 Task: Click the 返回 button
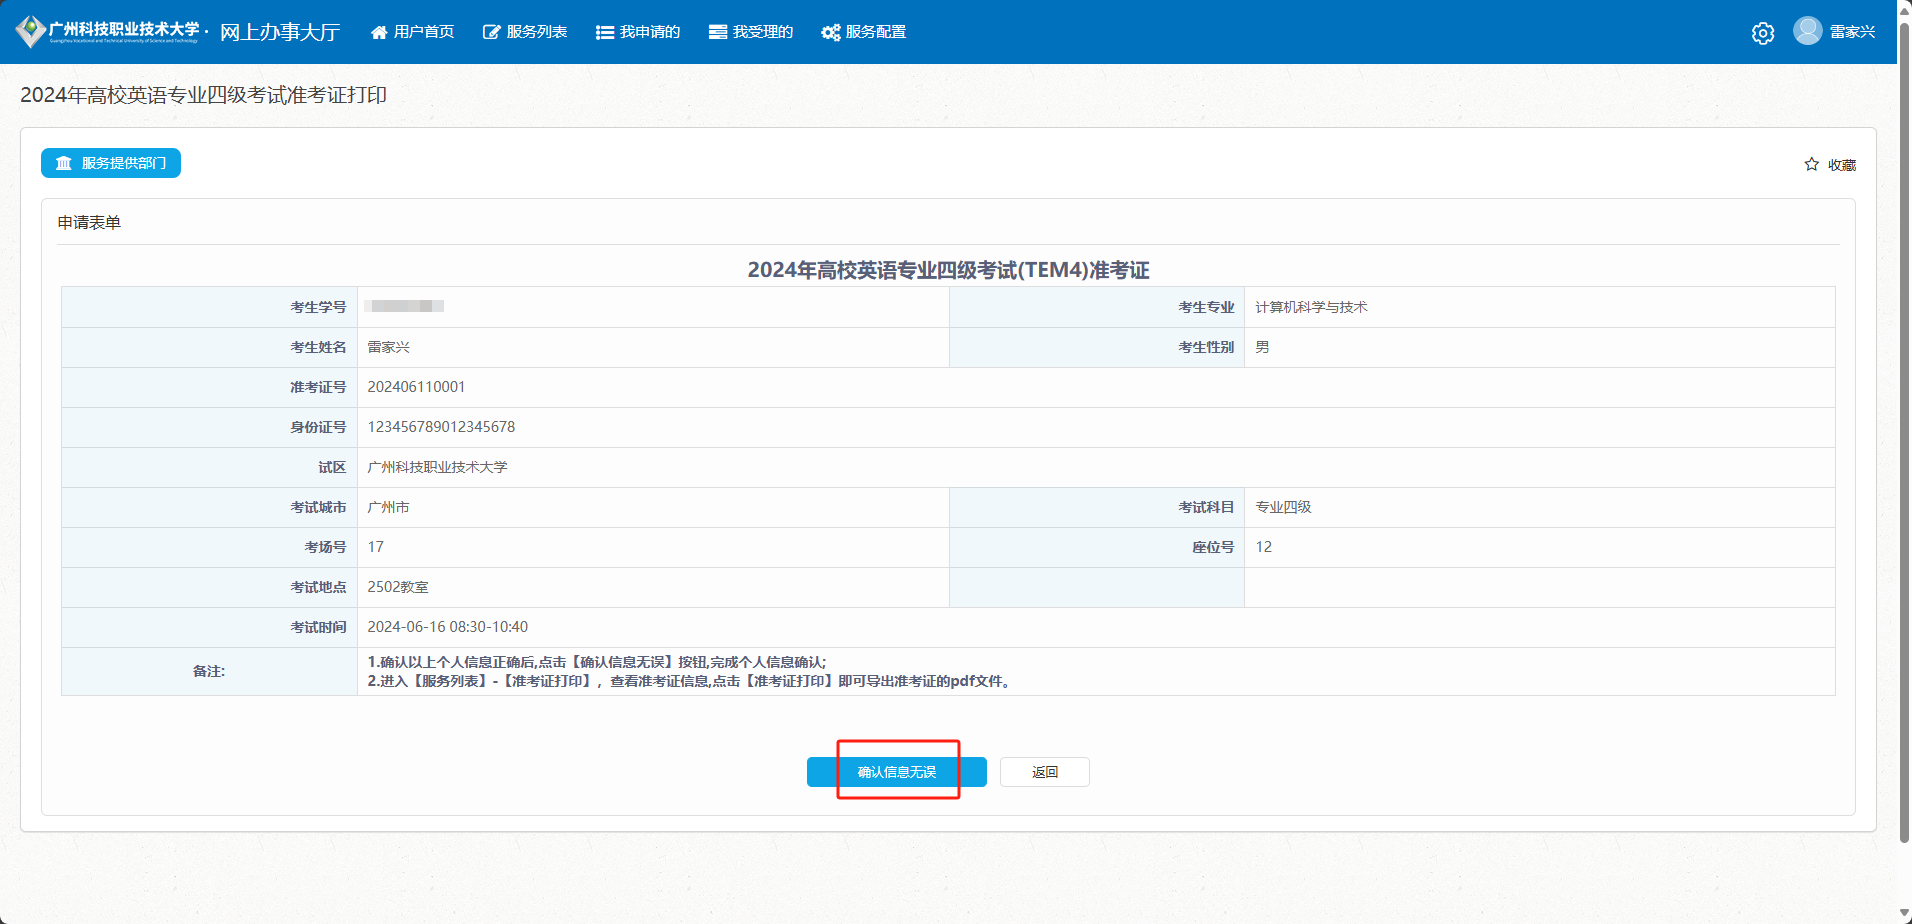pos(1044,772)
